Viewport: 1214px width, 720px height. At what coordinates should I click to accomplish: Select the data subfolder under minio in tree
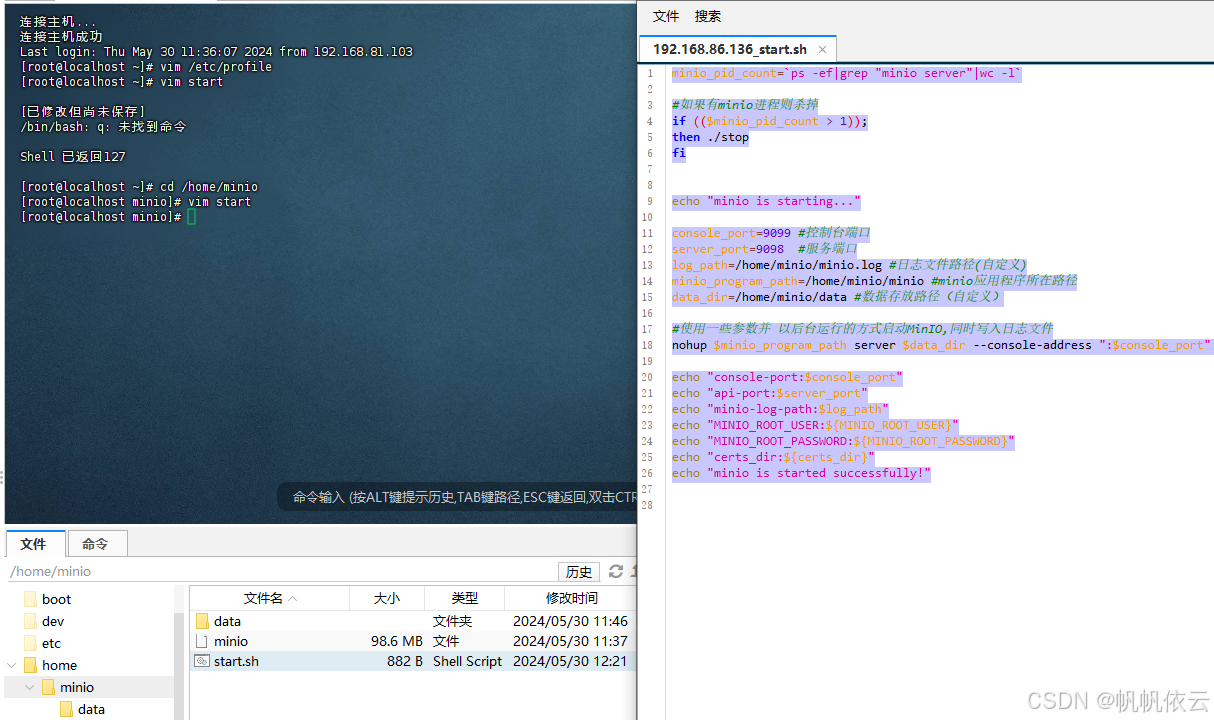click(91, 709)
